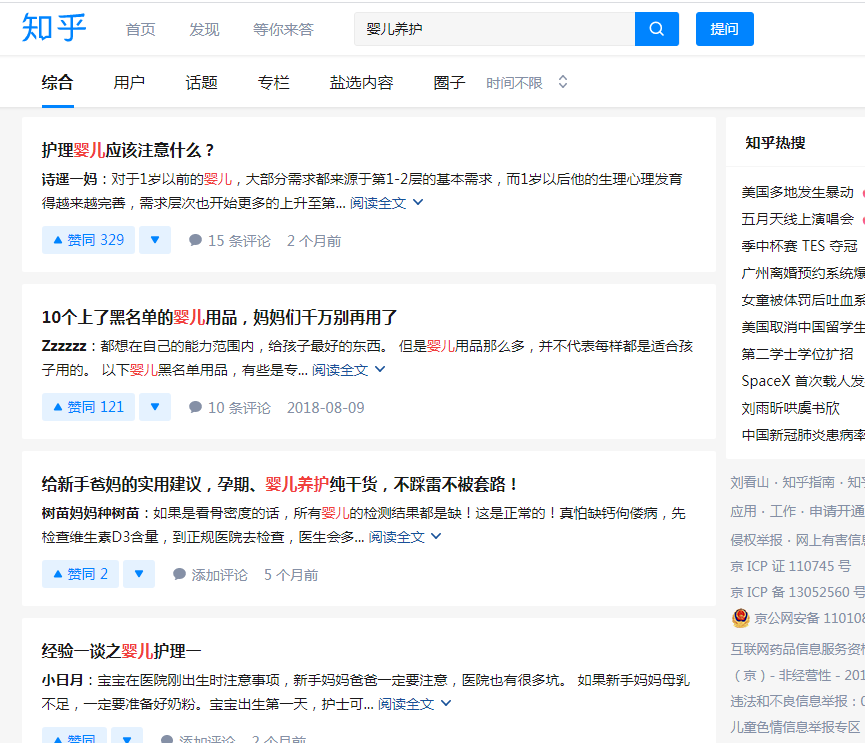This screenshot has height=743, width=865.
Task: Expand 阅读全文 for 小日月's article
Action: click(x=414, y=704)
